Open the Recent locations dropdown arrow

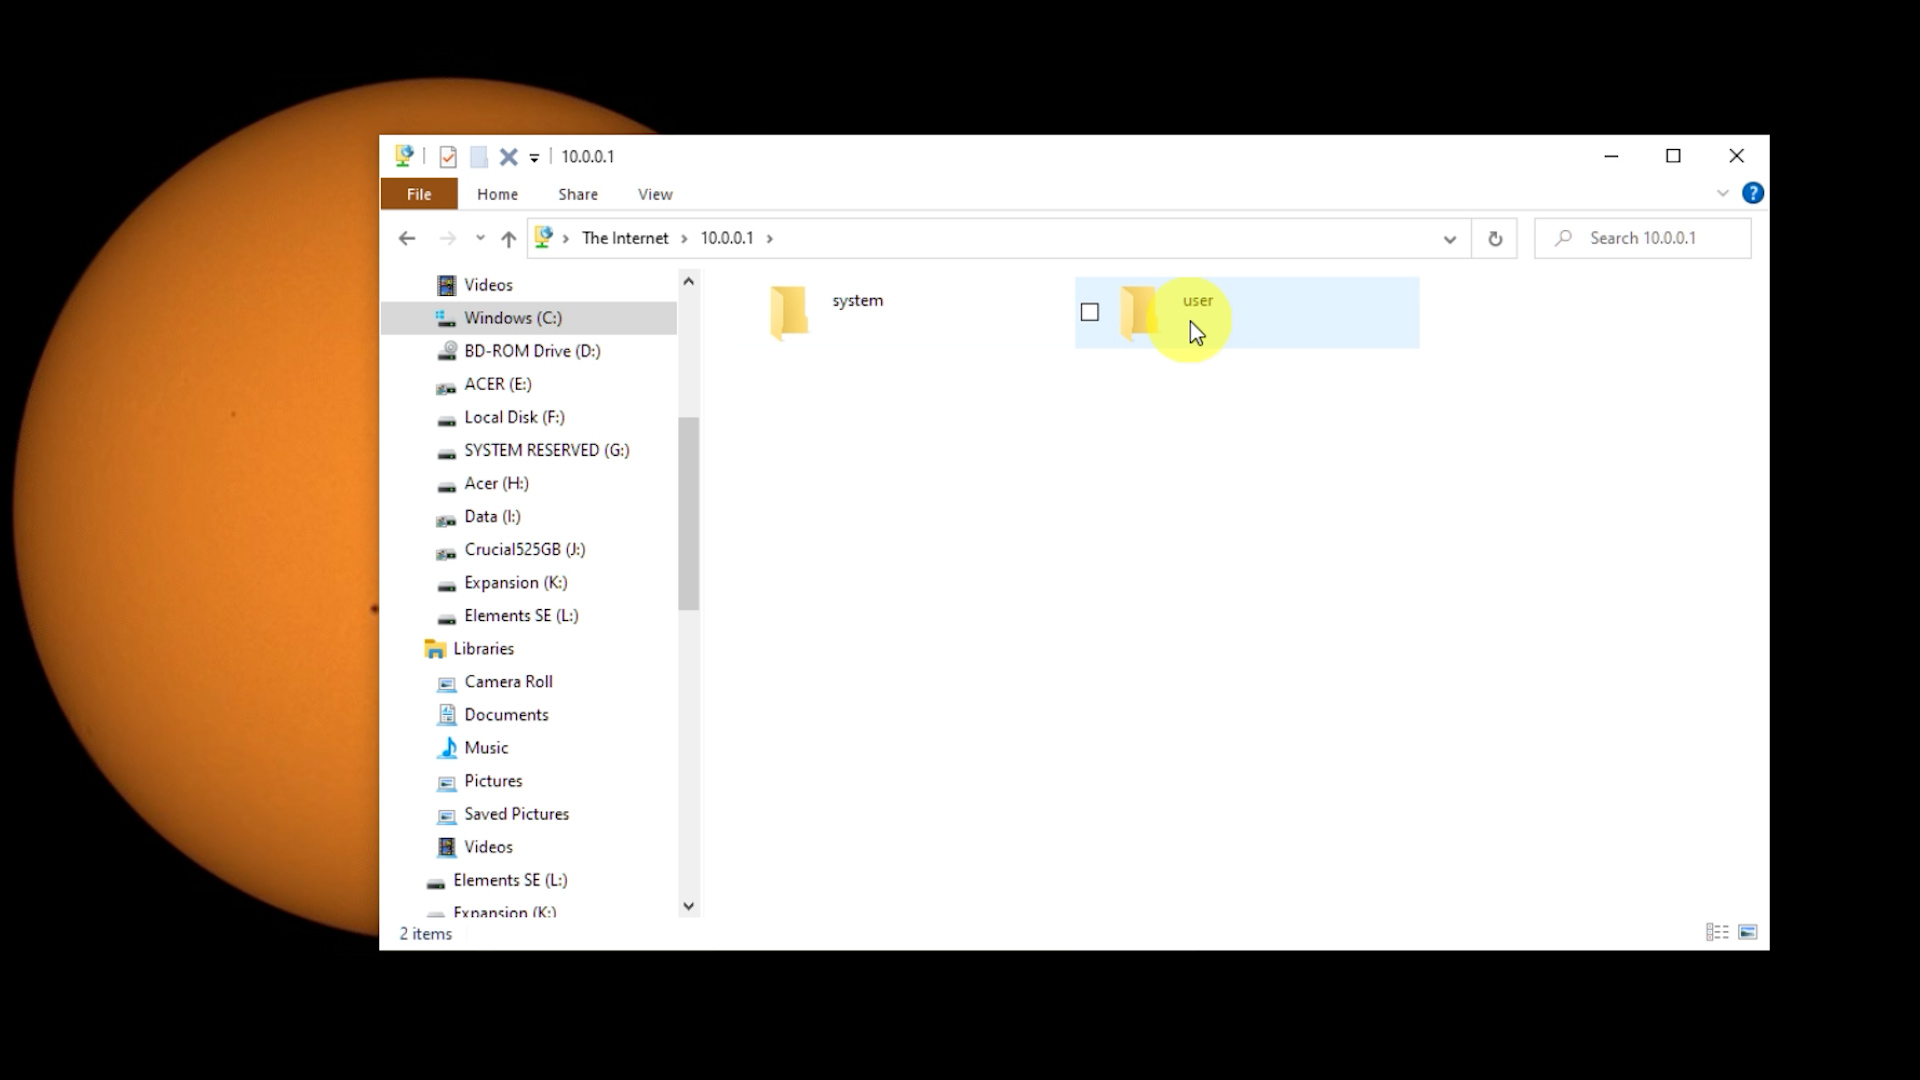[x=480, y=238]
